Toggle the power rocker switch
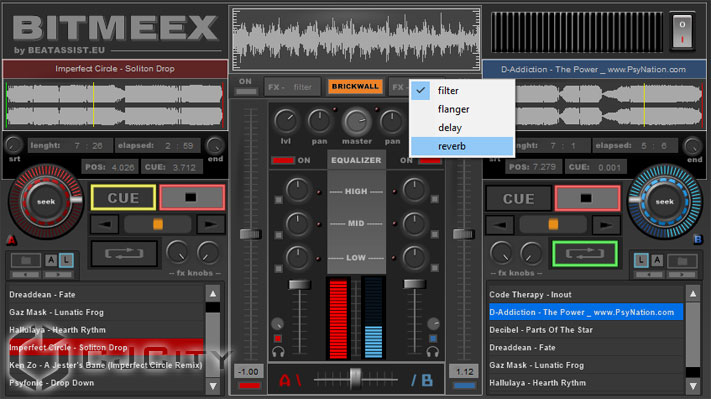Viewport: 711px width, 399px height. tap(682, 32)
